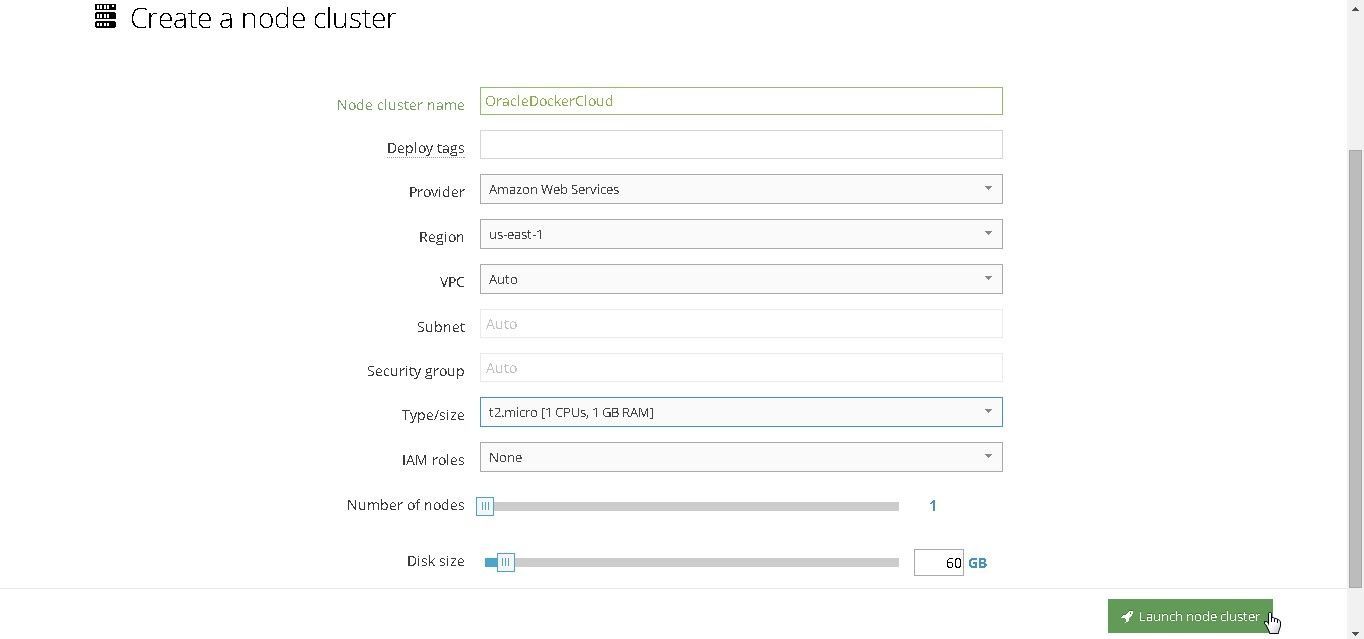The image size is (1364, 639).
Task: Click the server icon beside the page title
Action: click(105, 16)
